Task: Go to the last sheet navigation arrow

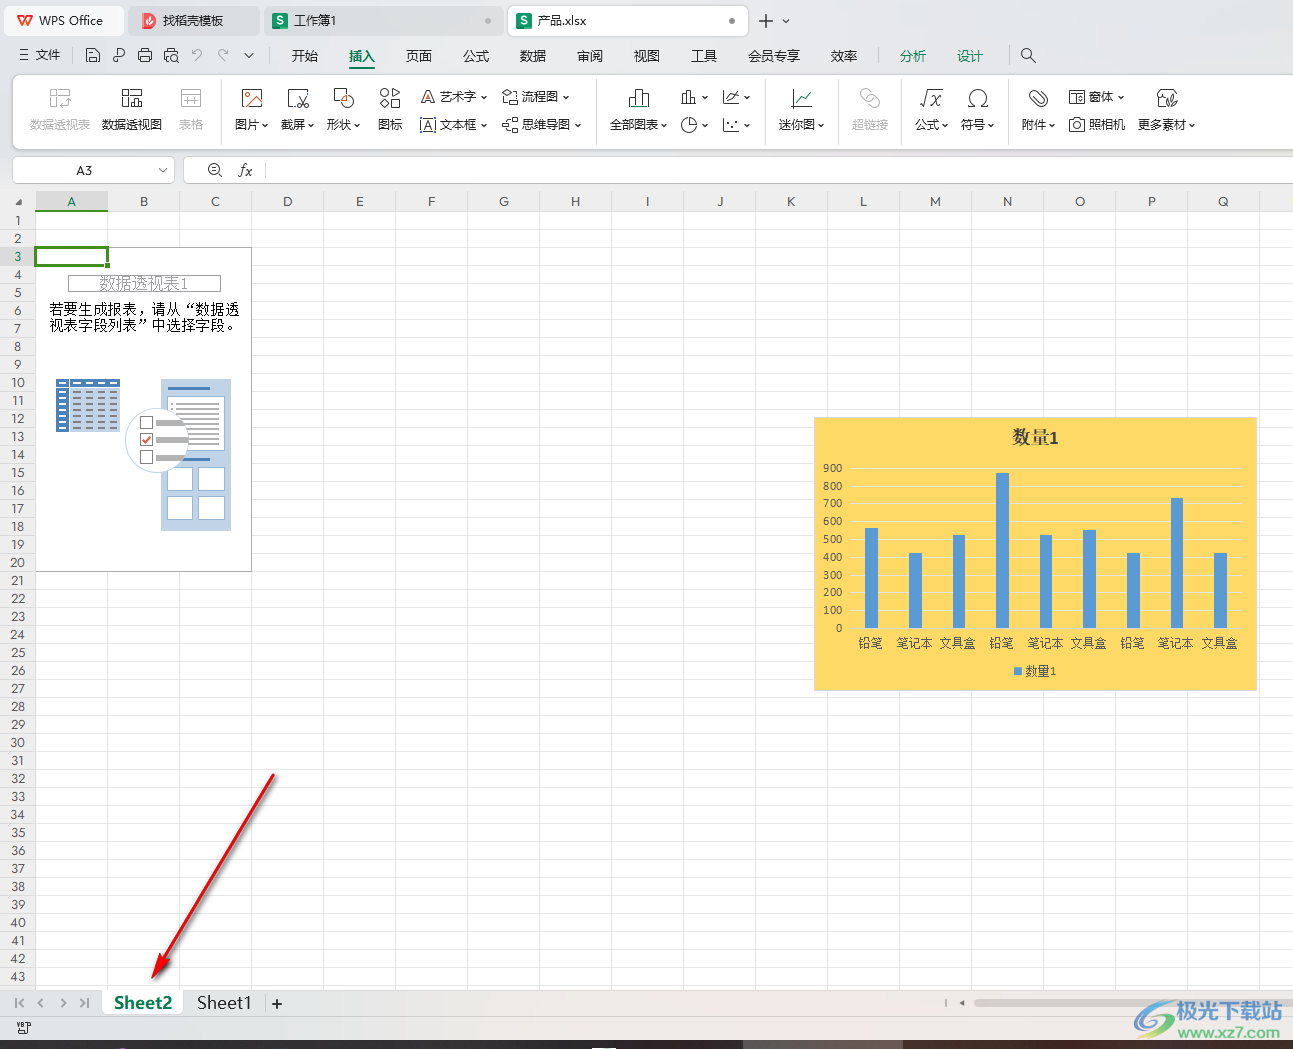Action: pyautogui.click(x=85, y=1003)
